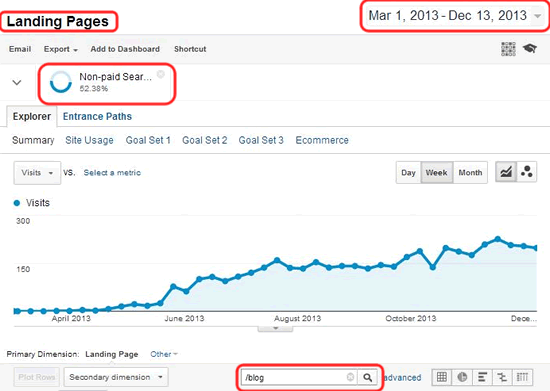Select the comparison view icon
The image size is (550, 391).
point(502,377)
